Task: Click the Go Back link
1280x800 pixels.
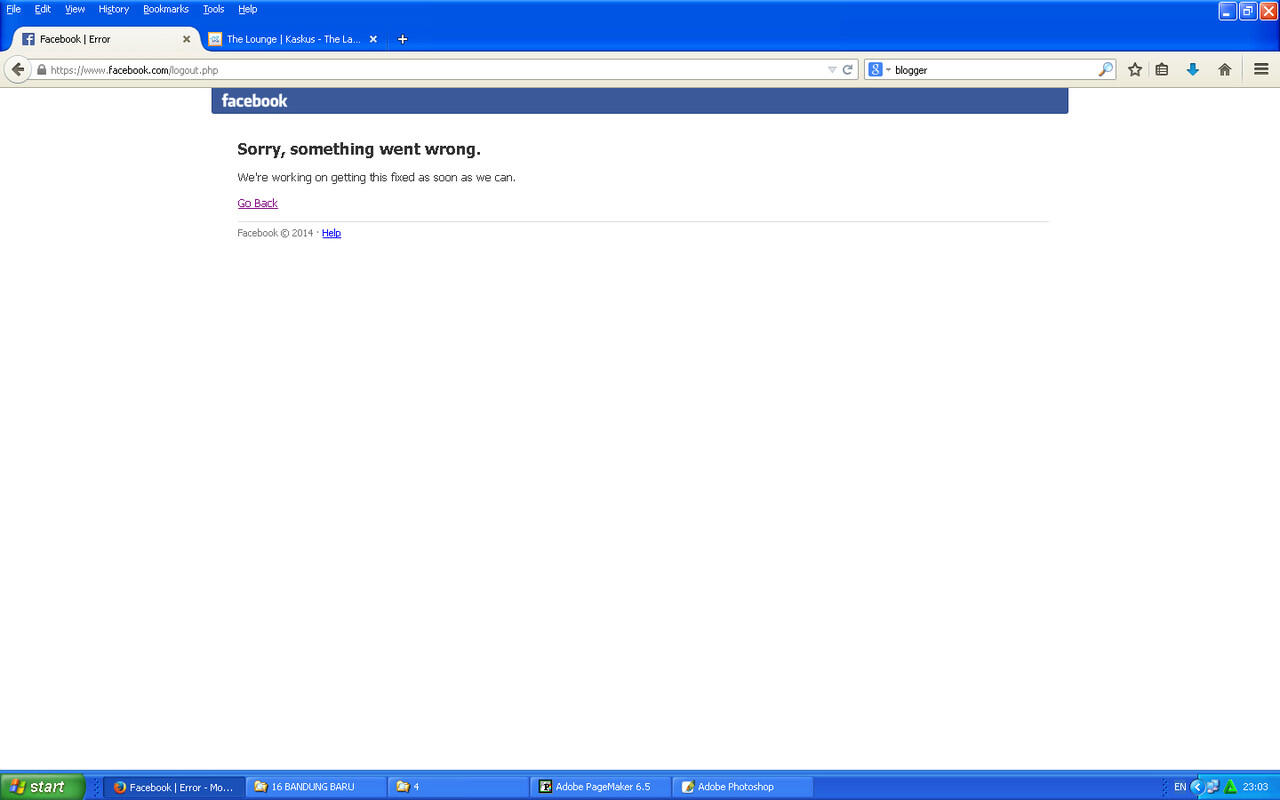Action: click(x=257, y=203)
